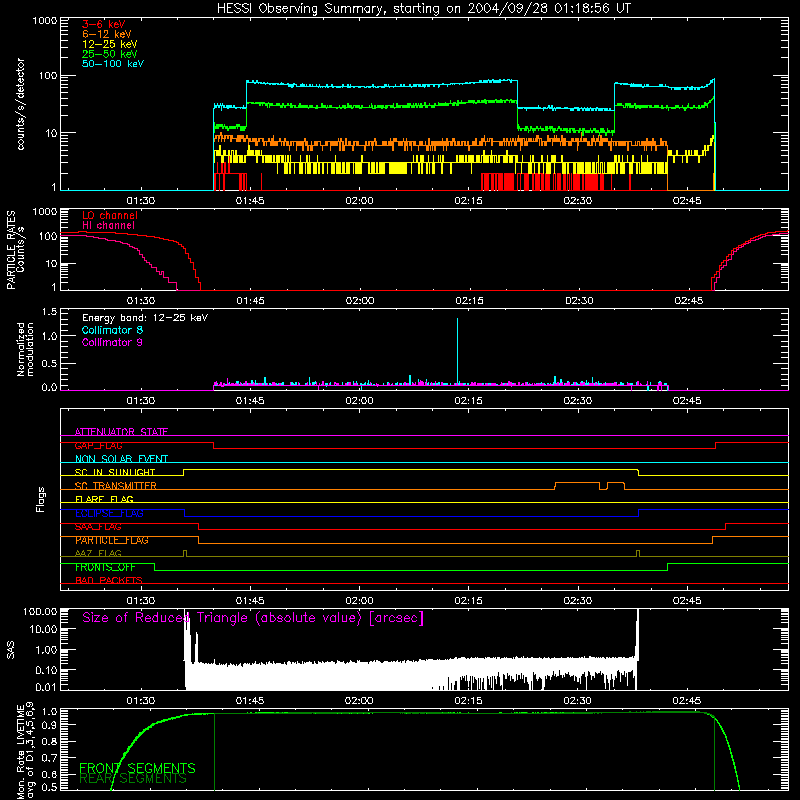Viewport: 800px width, 800px height.
Task: Click the GAP_FLAG label
Action: pos(98,445)
